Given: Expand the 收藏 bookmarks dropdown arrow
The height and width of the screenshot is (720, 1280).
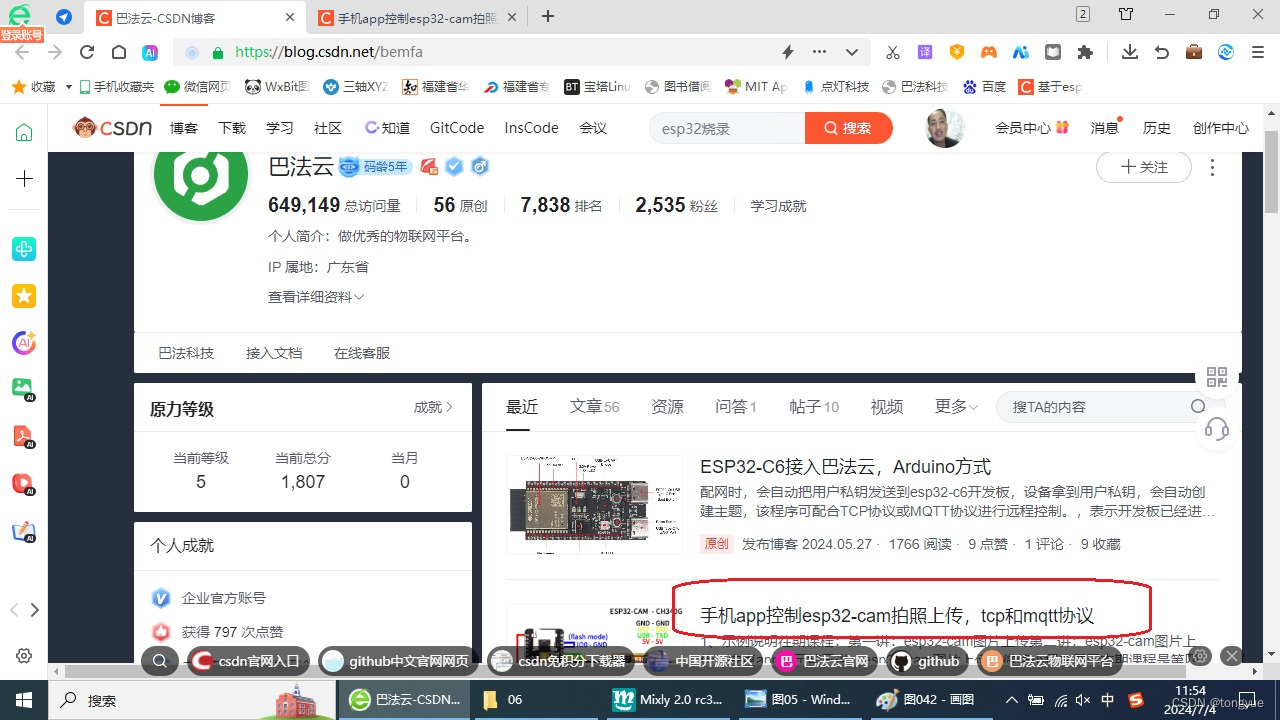Looking at the screenshot, I should (x=69, y=87).
